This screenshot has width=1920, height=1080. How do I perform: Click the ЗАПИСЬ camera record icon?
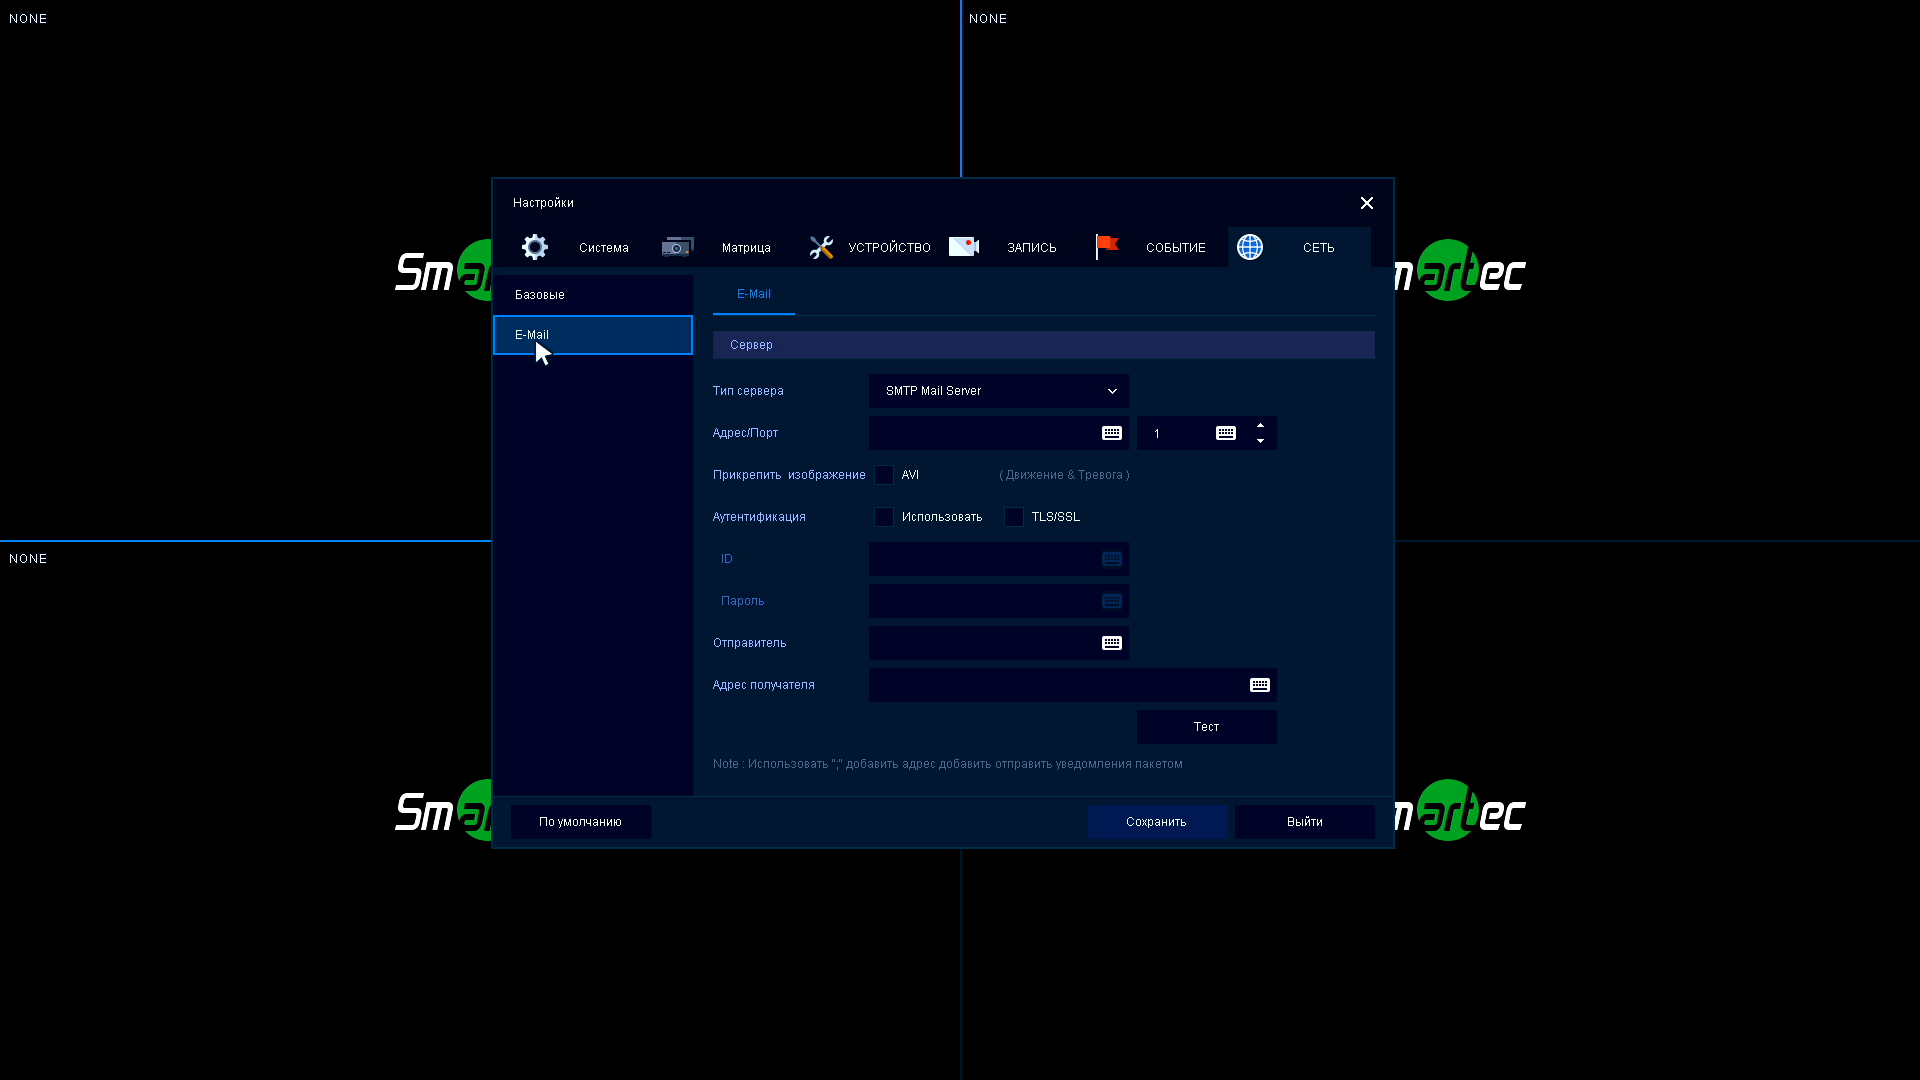964,247
